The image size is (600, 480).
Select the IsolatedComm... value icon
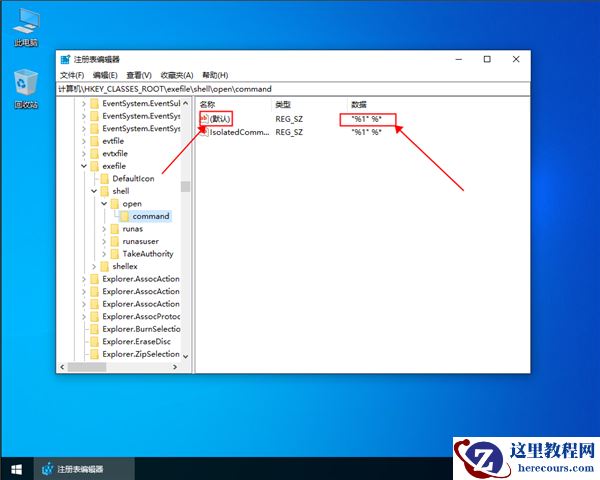click(x=204, y=132)
